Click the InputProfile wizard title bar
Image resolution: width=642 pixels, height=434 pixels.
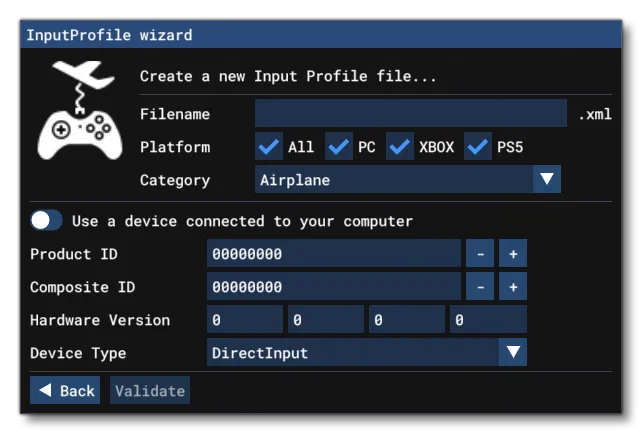click(x=321, y=34)
